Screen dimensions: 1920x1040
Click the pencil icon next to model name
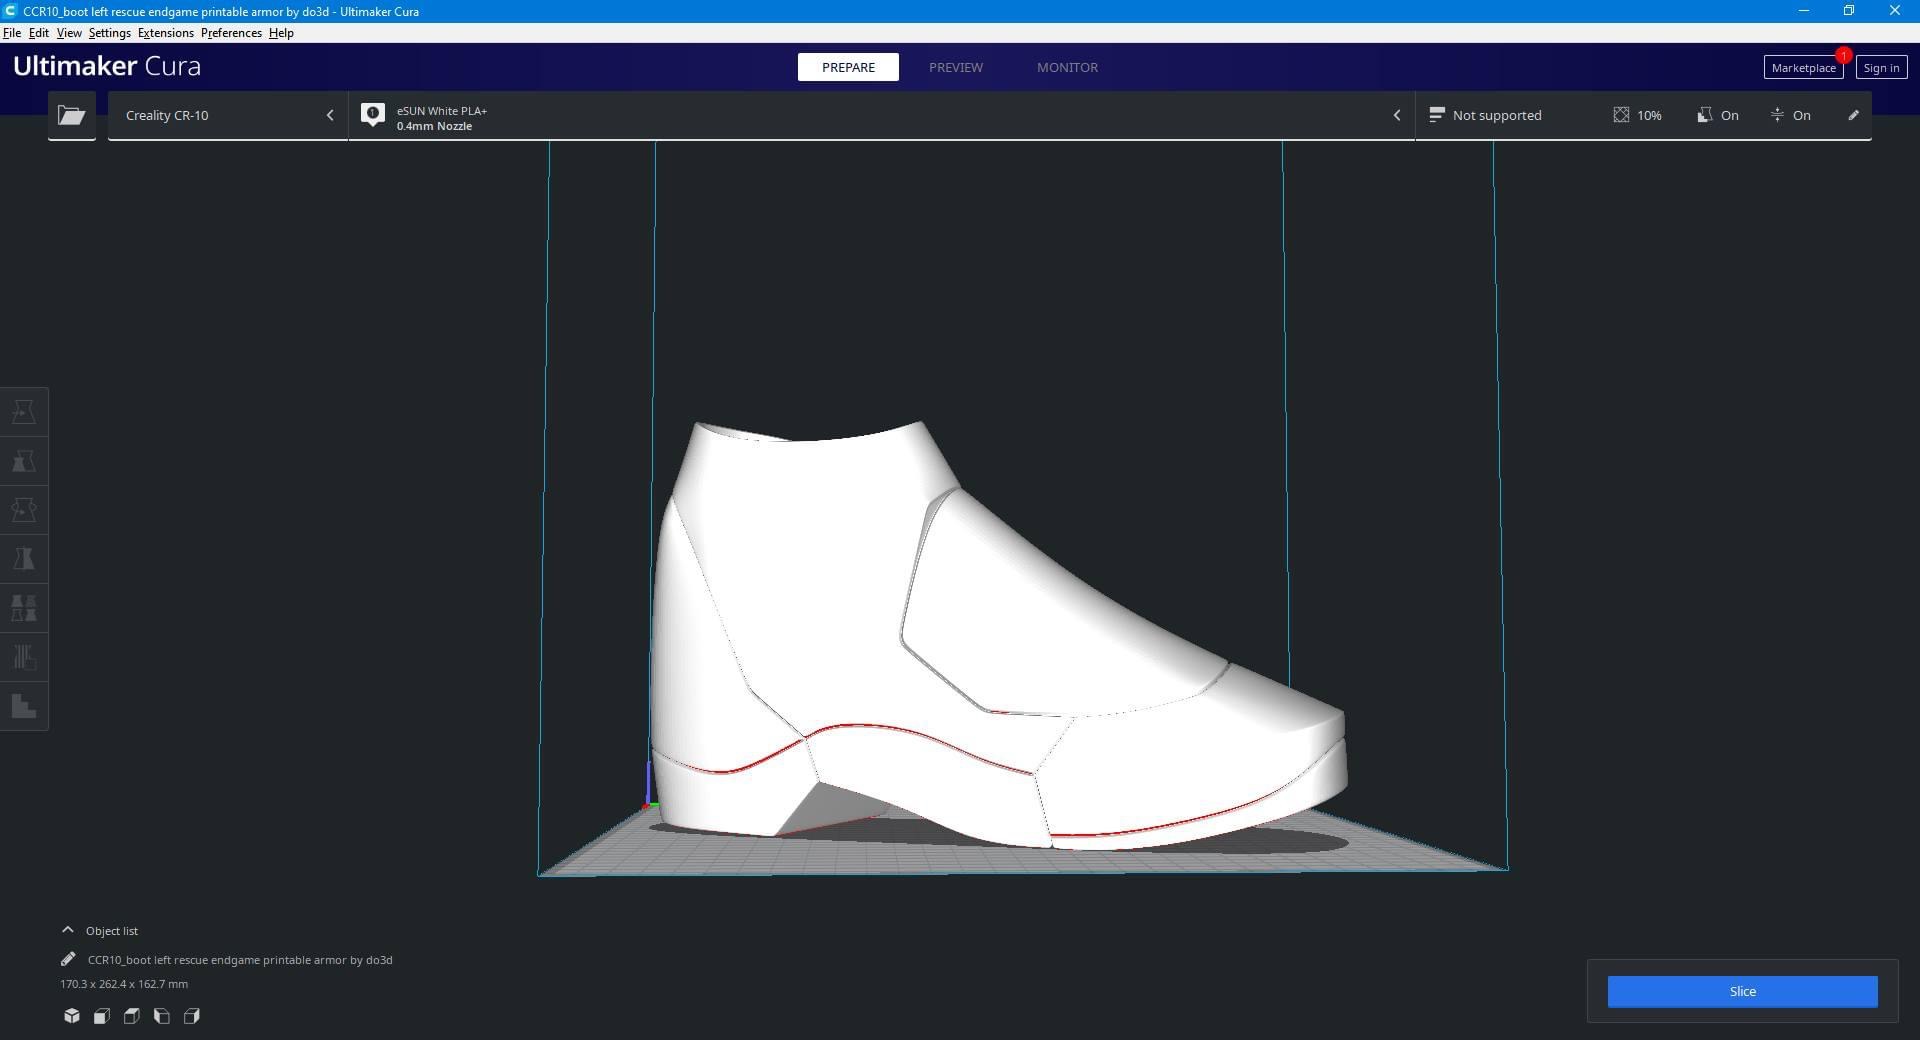[68, 959]
